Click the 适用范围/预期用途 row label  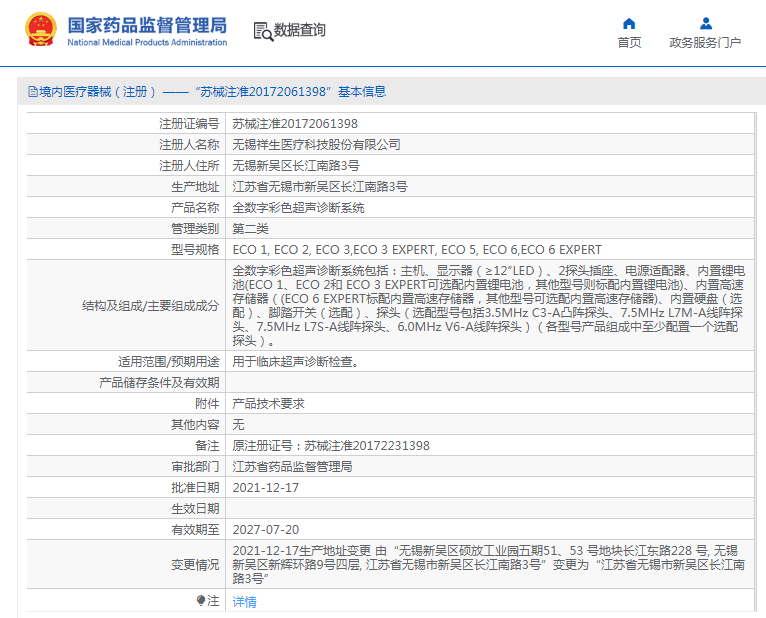(169, 362)
